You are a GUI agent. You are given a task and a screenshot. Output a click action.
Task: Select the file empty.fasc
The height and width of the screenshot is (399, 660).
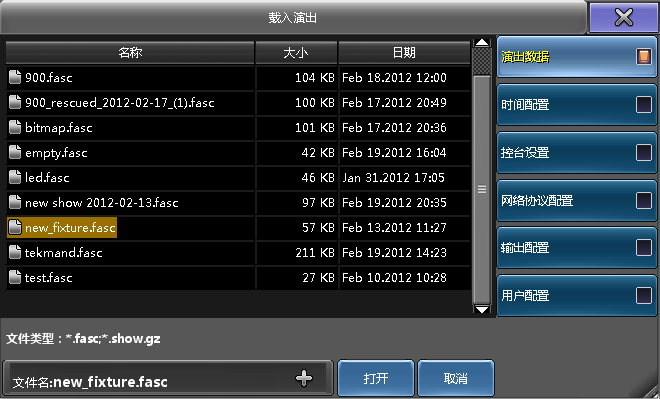(56, 153)
